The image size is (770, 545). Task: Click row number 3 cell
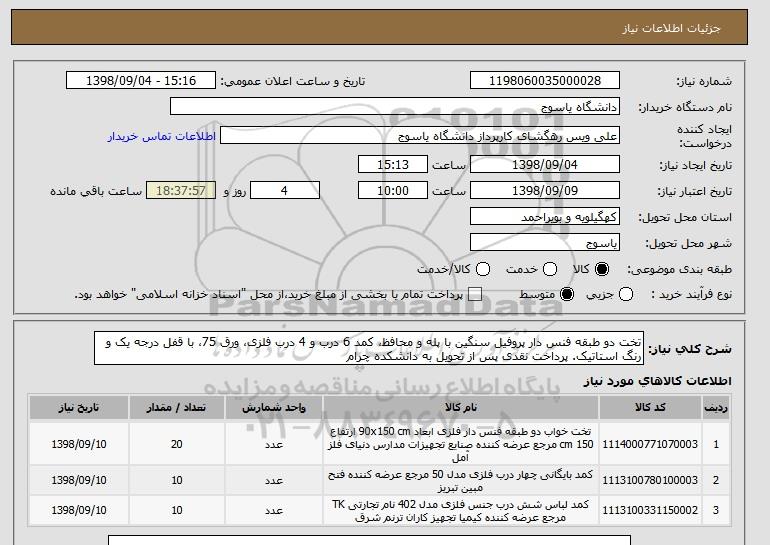(716, 511)
